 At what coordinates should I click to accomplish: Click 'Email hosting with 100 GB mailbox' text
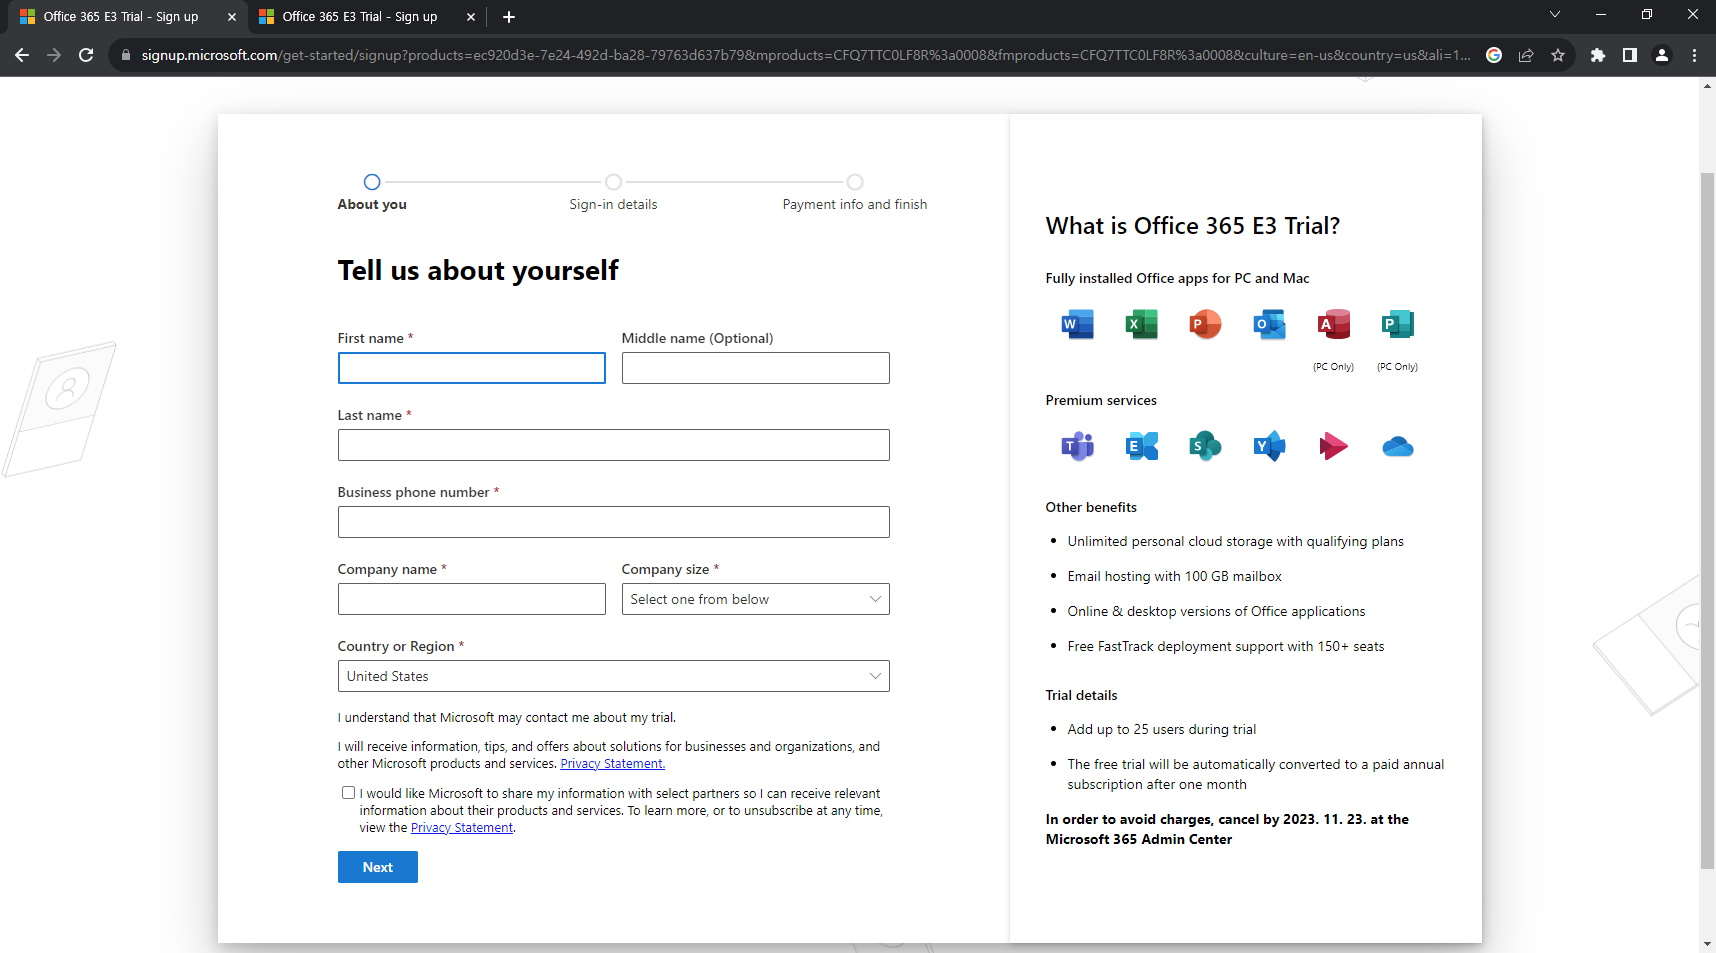click(1174, 576)
